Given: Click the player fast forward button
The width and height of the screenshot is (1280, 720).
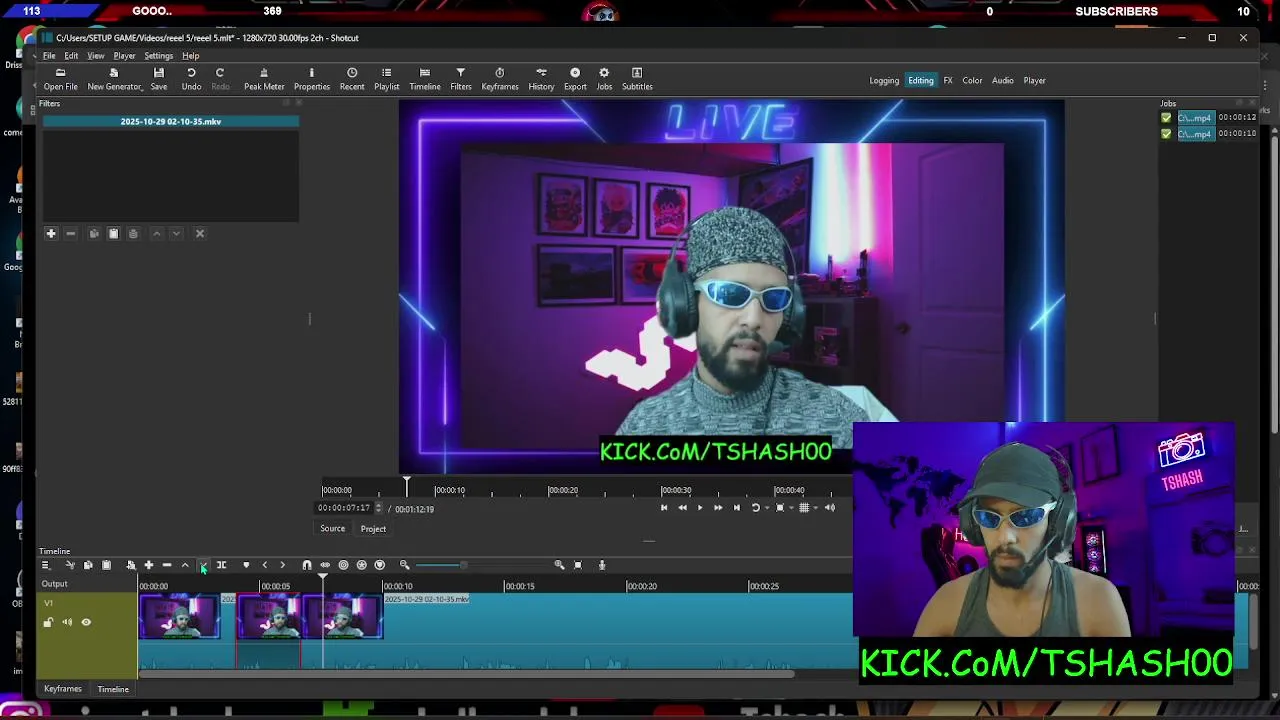Looking at the screenshot, I should [718, 508].
